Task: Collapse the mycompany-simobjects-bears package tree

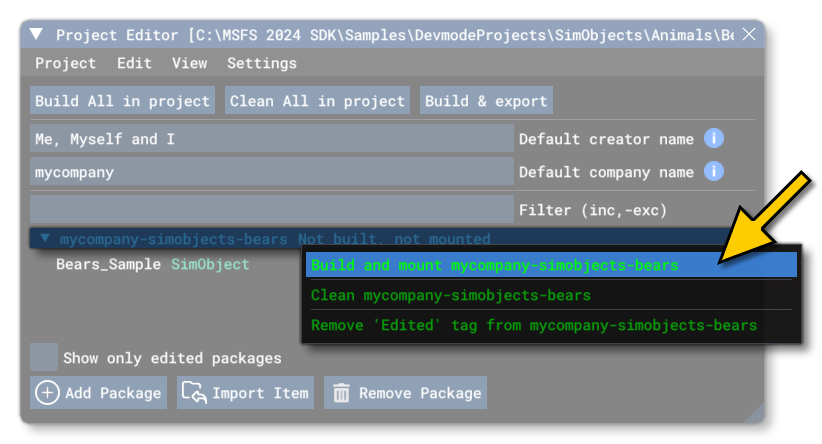Action: [45, 239]
